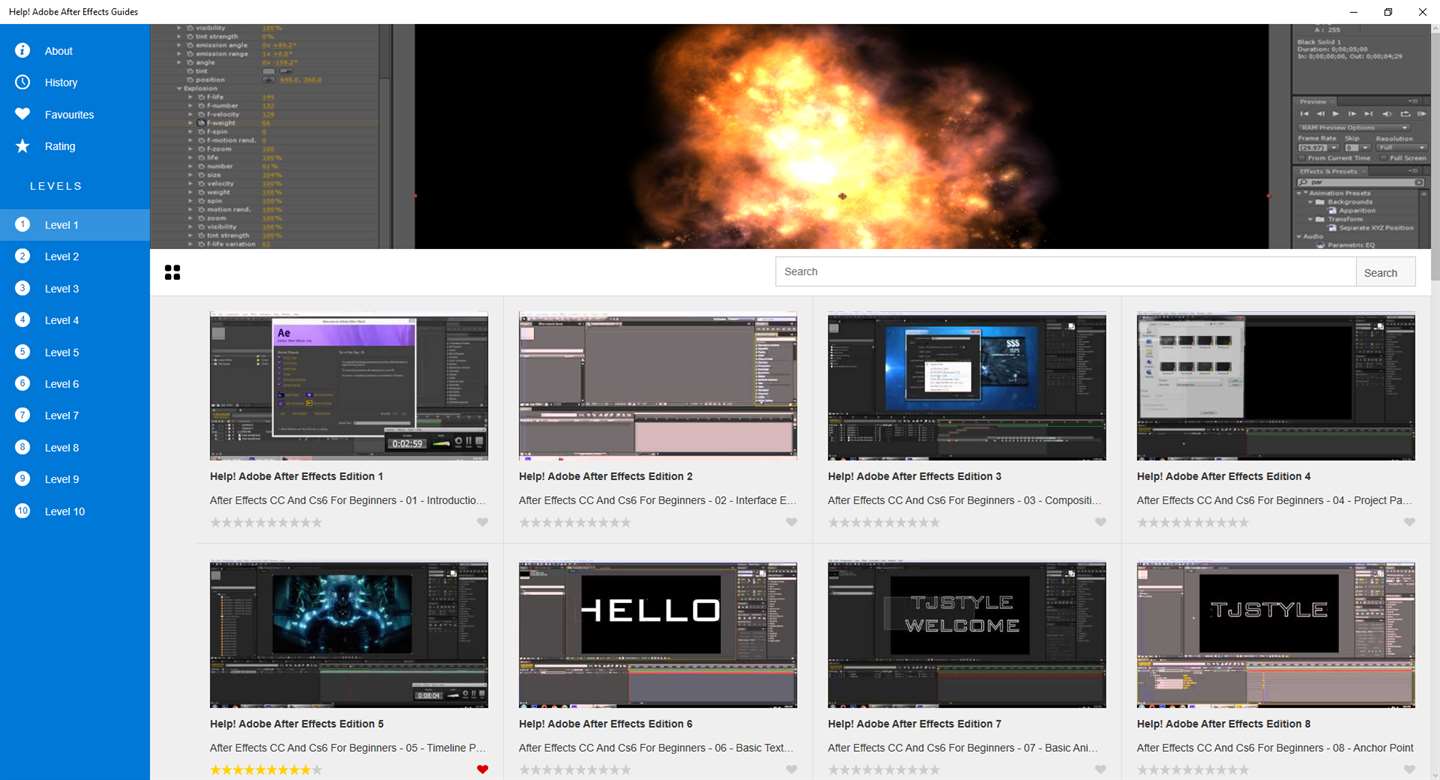Click description '05 - Timeline P...'
1440x780 pixels.
click(x=348, y=748)
